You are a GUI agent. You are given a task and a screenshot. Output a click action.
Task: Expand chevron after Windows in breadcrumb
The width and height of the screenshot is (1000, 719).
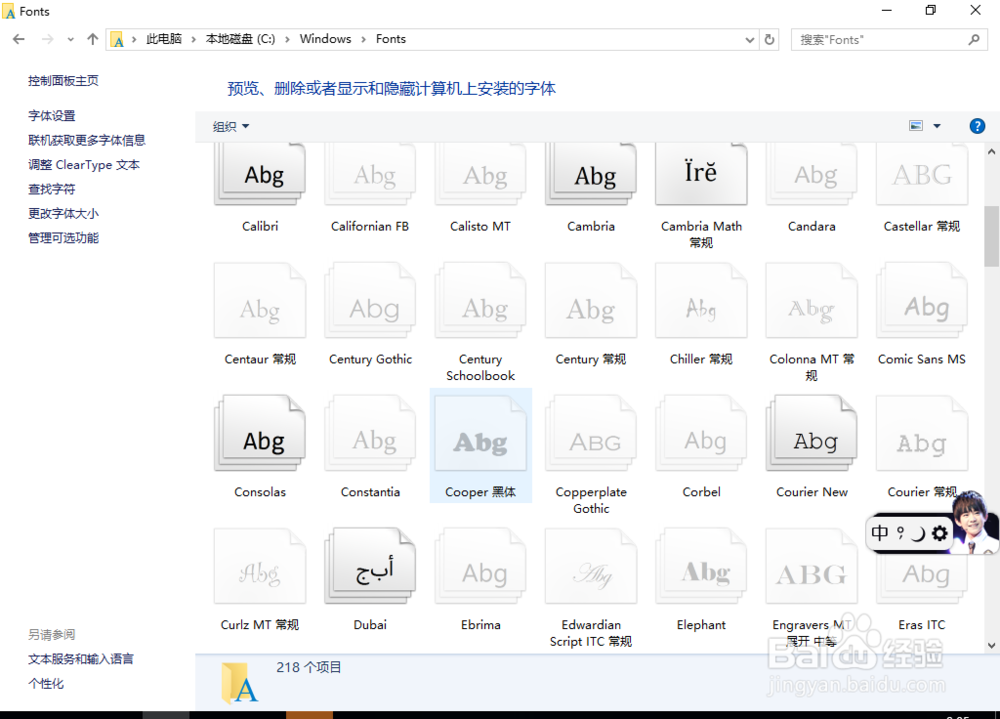point(364,40)
